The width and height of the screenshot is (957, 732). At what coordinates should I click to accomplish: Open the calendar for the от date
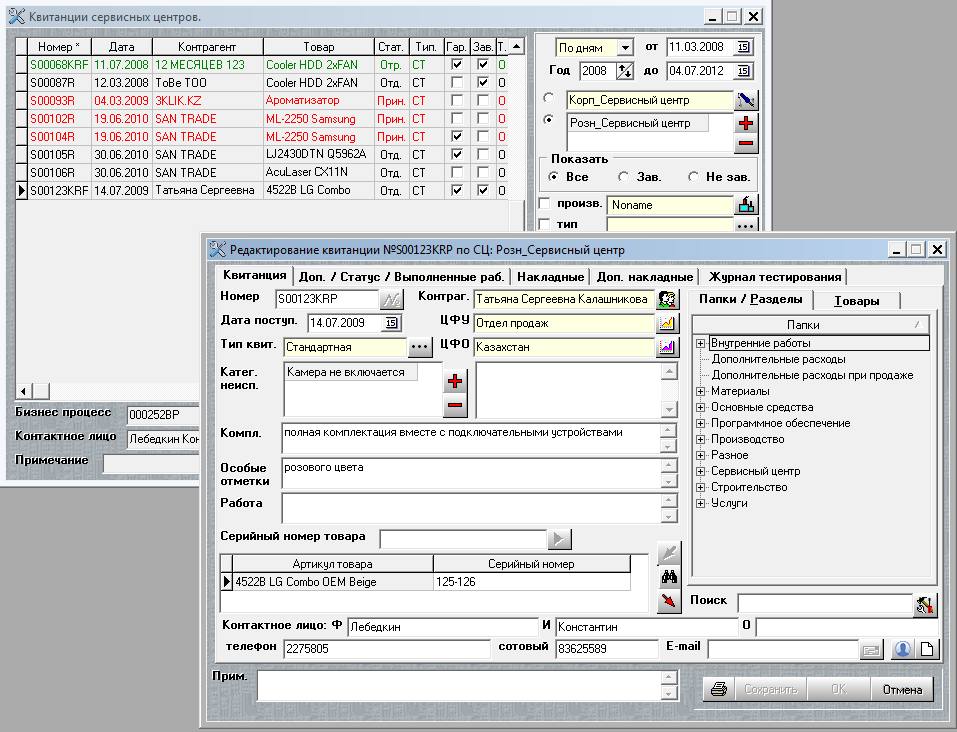point(743,48)
